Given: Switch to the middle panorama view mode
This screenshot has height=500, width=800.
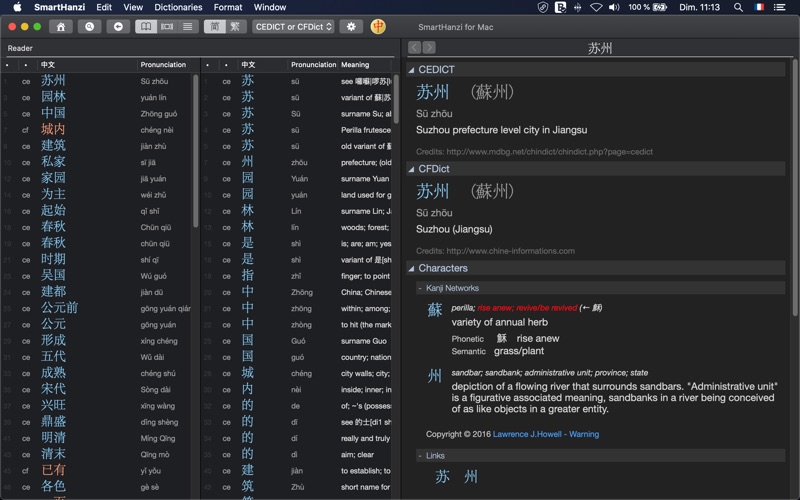Looking at the screenshot, I should (167, 27).
